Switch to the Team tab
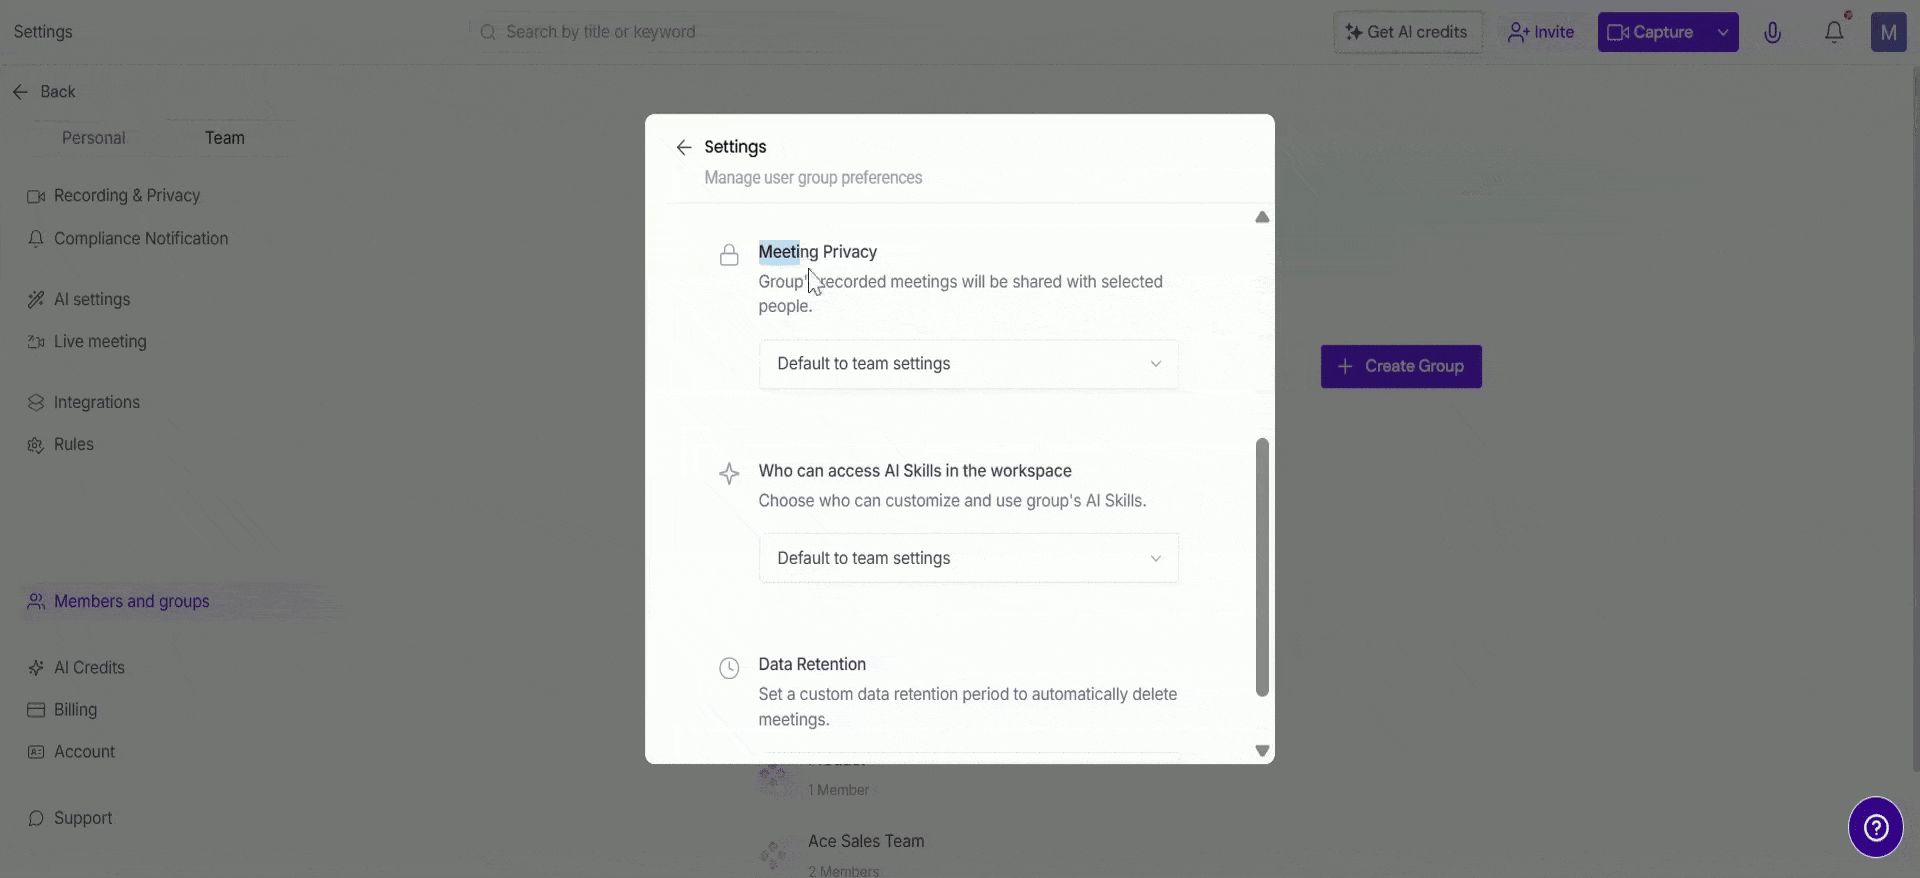 [225, 138]
